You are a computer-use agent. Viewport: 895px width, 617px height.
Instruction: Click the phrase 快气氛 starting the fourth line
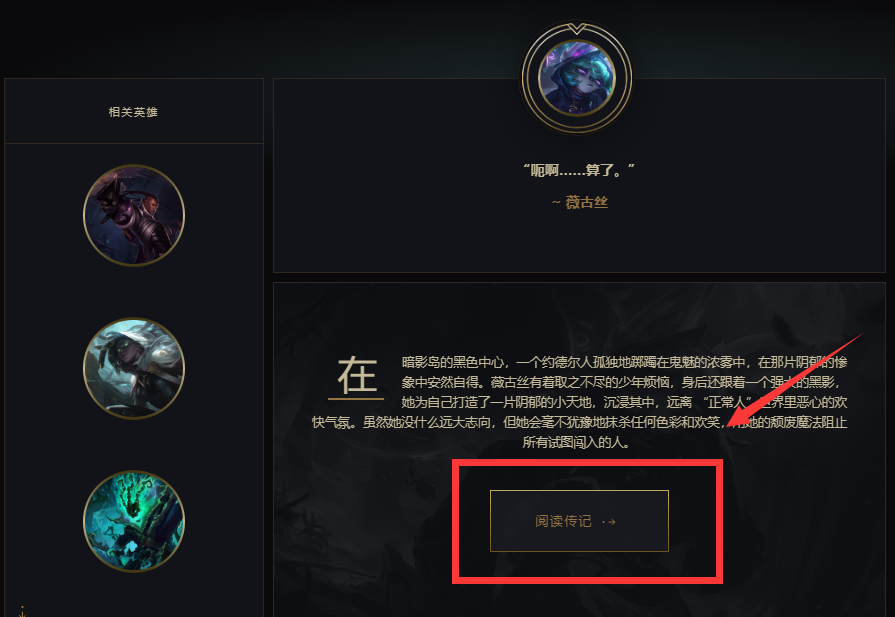coord(331,422)
